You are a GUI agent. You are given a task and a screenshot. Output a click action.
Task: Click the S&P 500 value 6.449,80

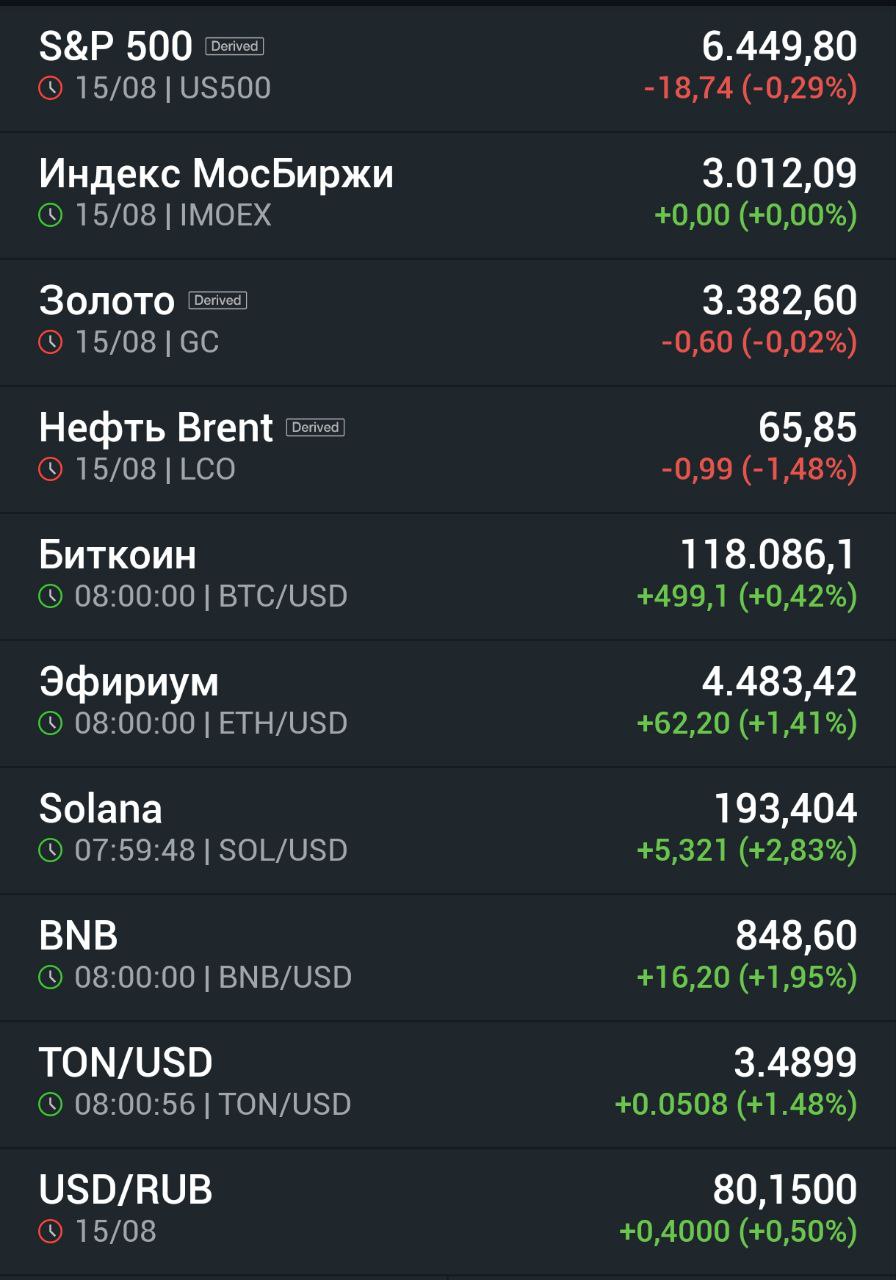tap(779, 46)
